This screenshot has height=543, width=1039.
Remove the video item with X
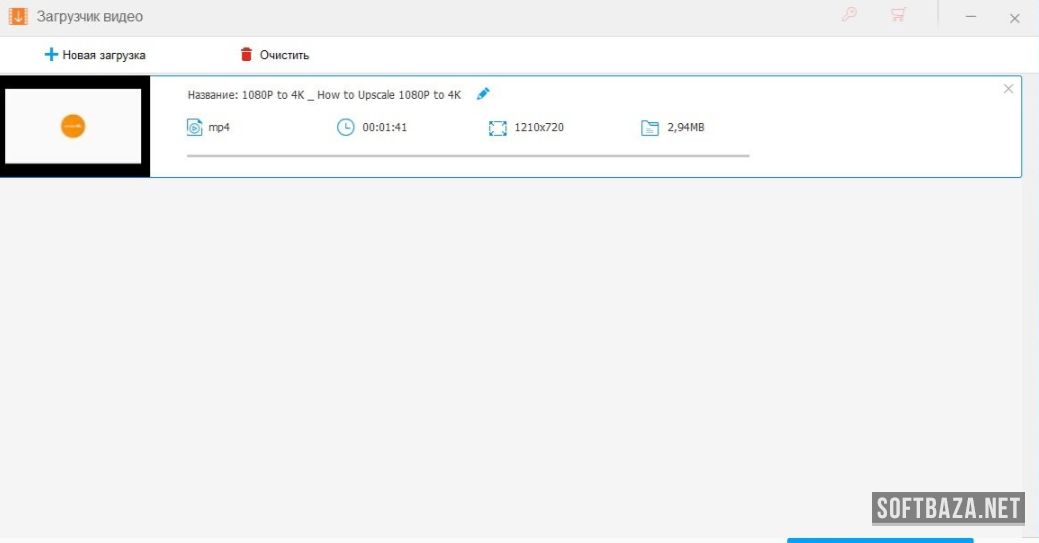(1008, 89)
